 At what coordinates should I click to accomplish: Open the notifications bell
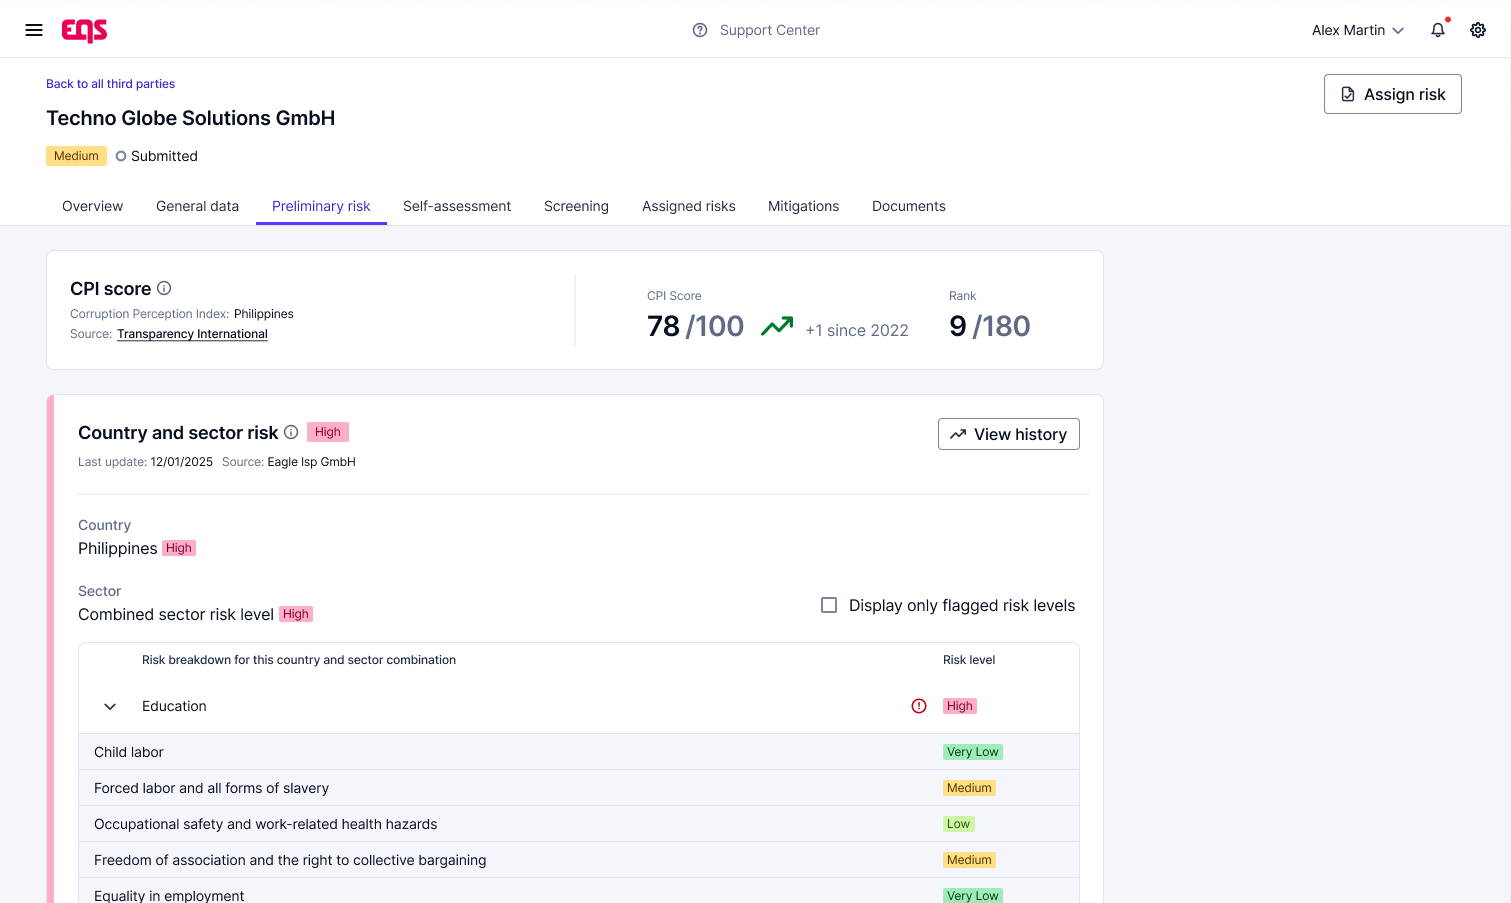coord(1437,30)
